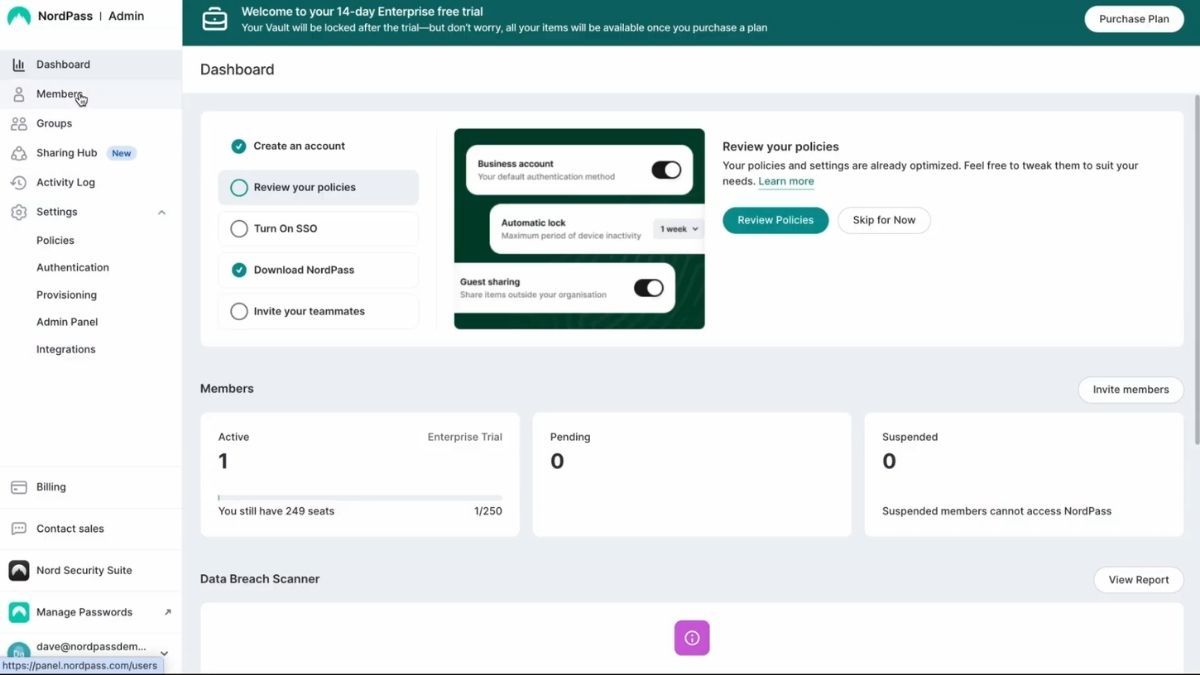Click the Nord Security Suite icon
The height and width of the screenshot is (675, 1200).
point(19,570)
